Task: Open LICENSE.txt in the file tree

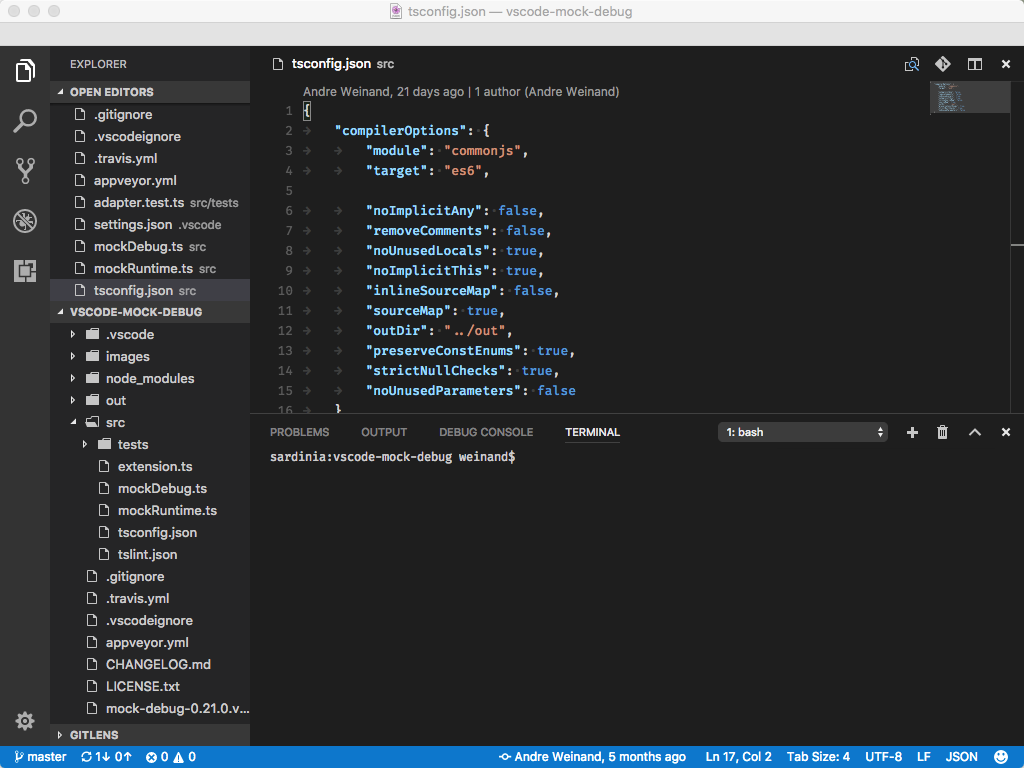Action: pos(150,686)
